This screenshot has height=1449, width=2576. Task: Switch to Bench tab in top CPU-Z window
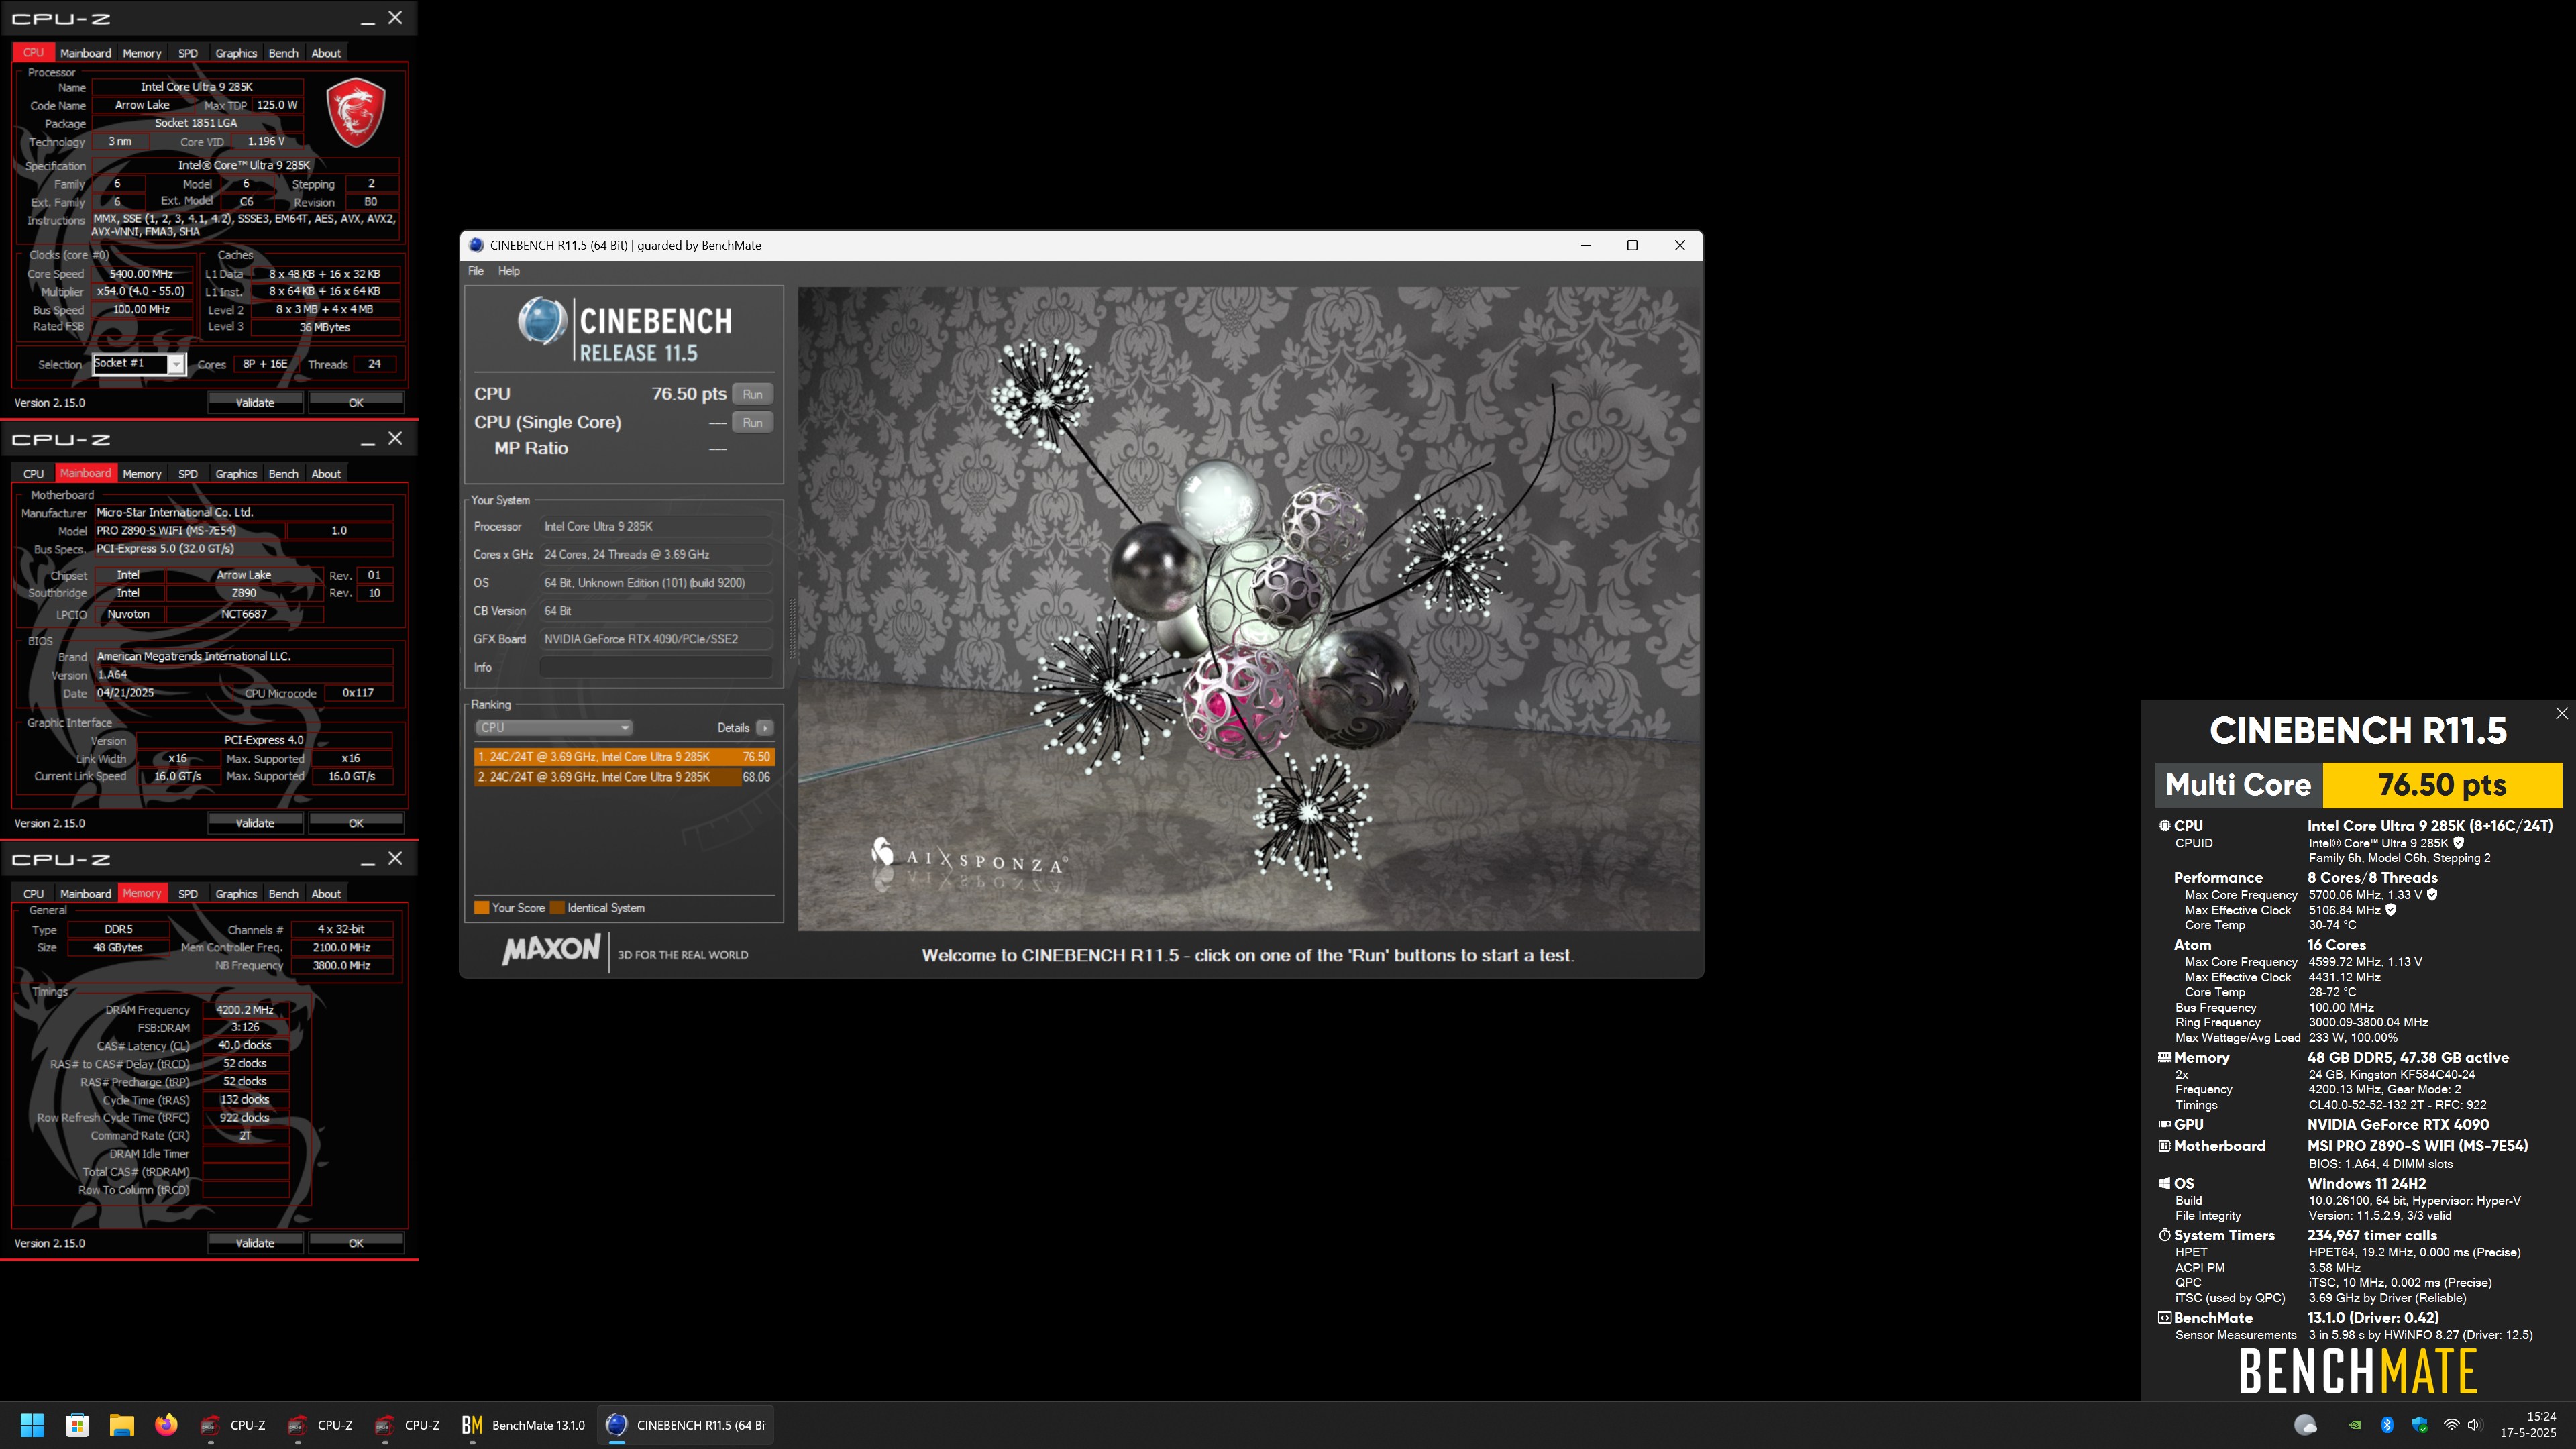point(283,53)
